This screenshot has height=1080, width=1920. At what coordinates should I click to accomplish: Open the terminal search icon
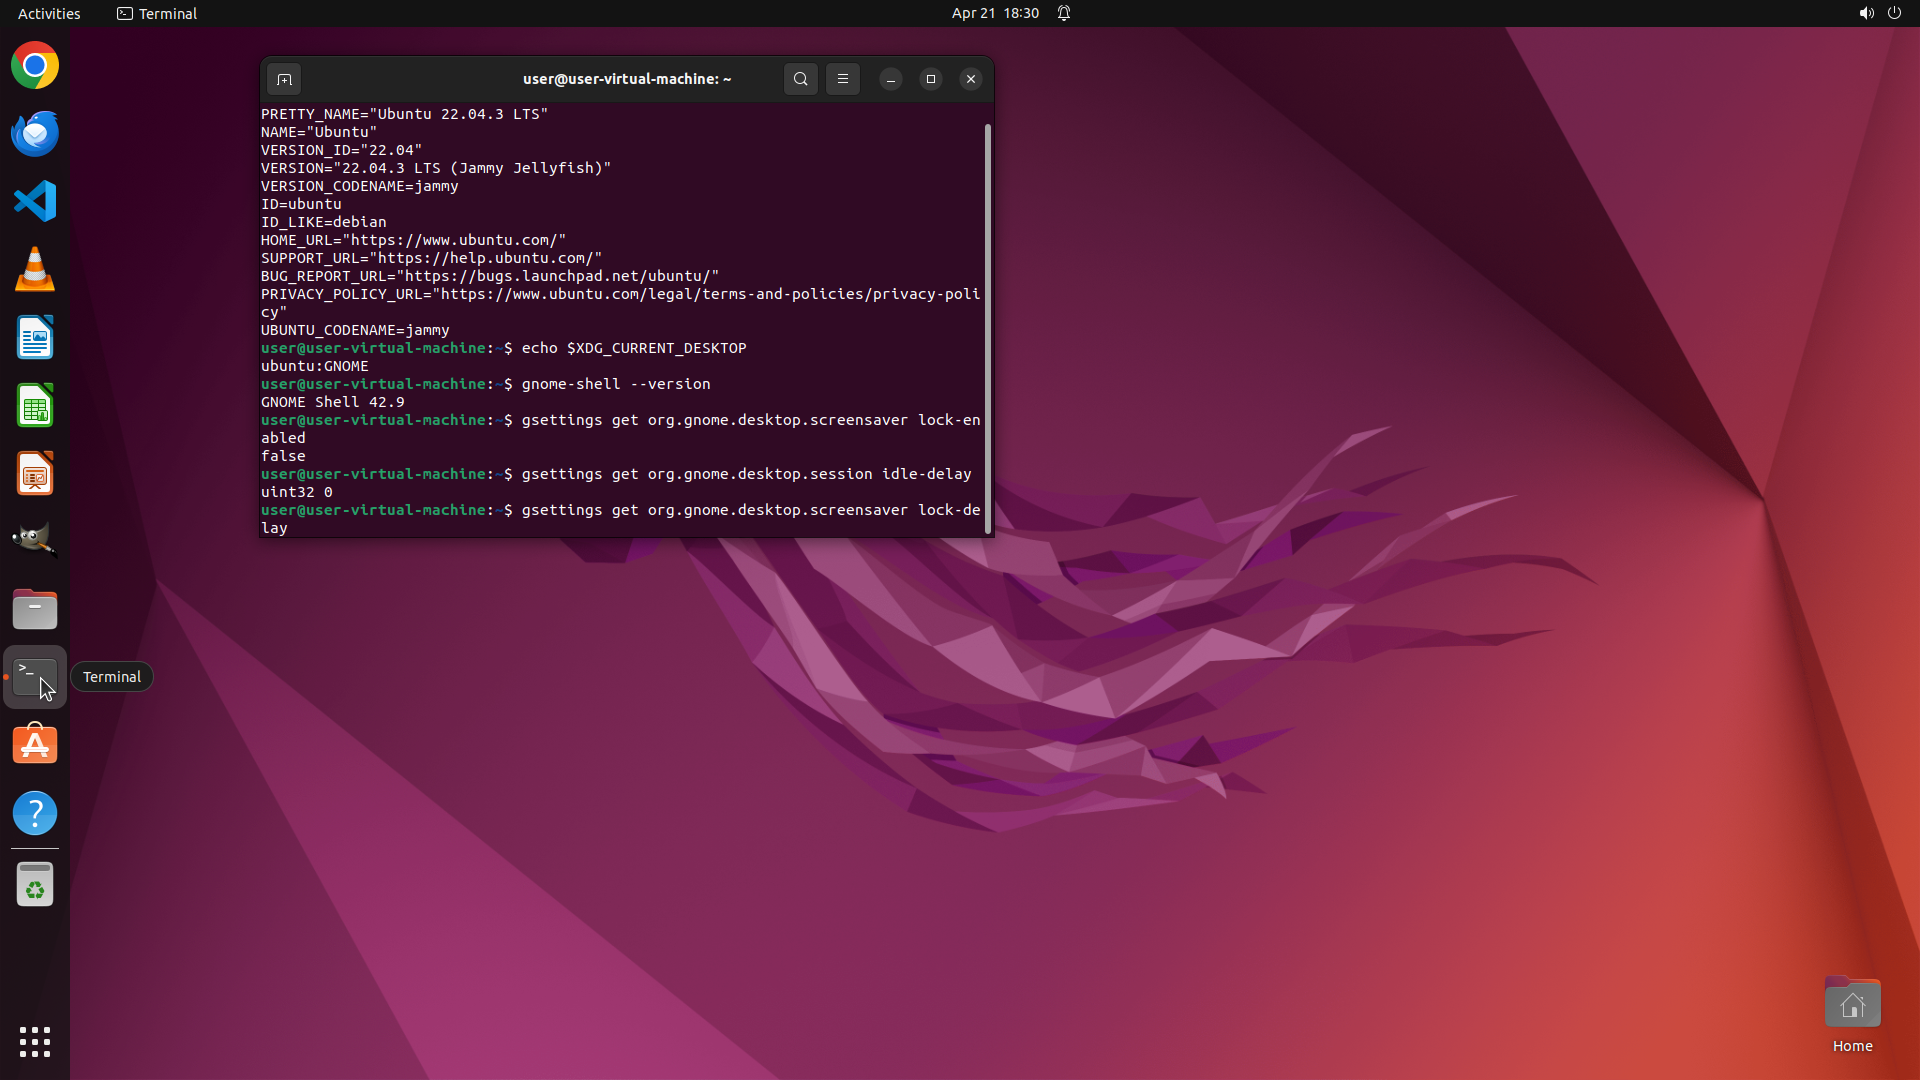(800, 79)
